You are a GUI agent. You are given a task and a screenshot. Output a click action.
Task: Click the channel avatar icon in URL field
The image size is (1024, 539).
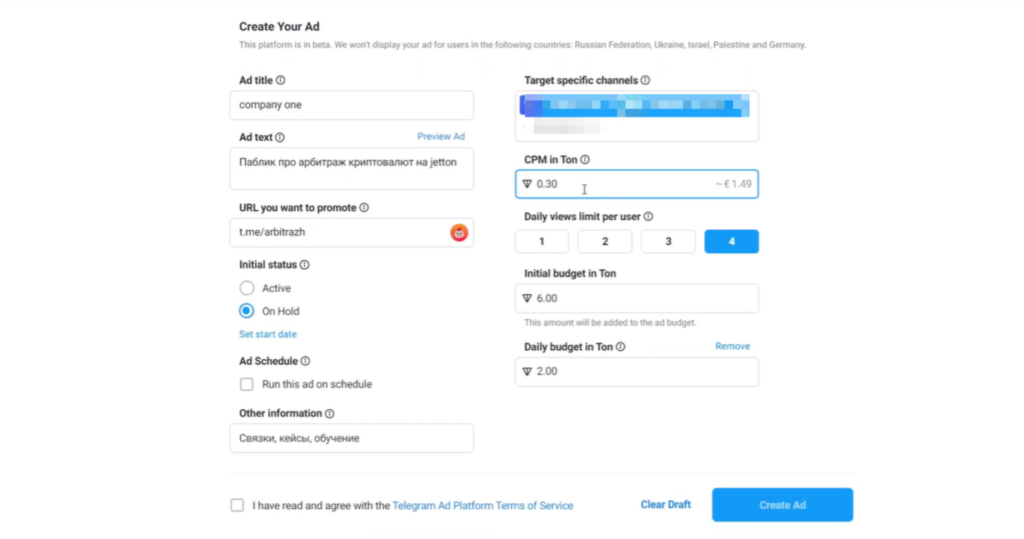click(x=459, y=233)
